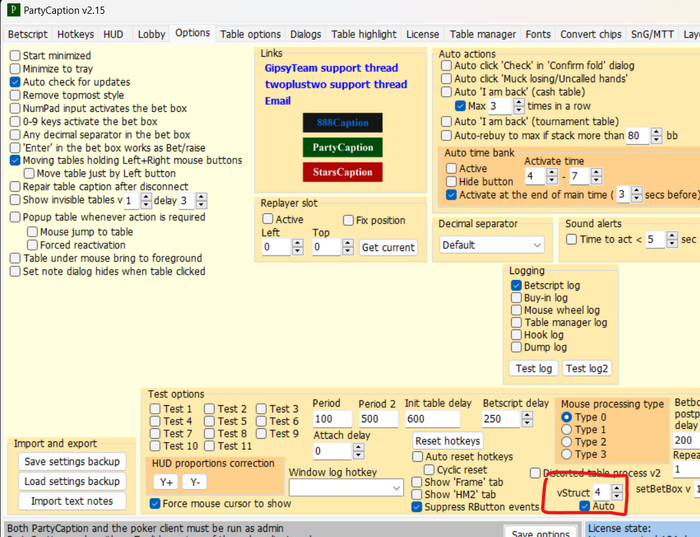Click the green PartyCaption banner button
This screenshot has height=537, width=700.
[x=342, y=147]
